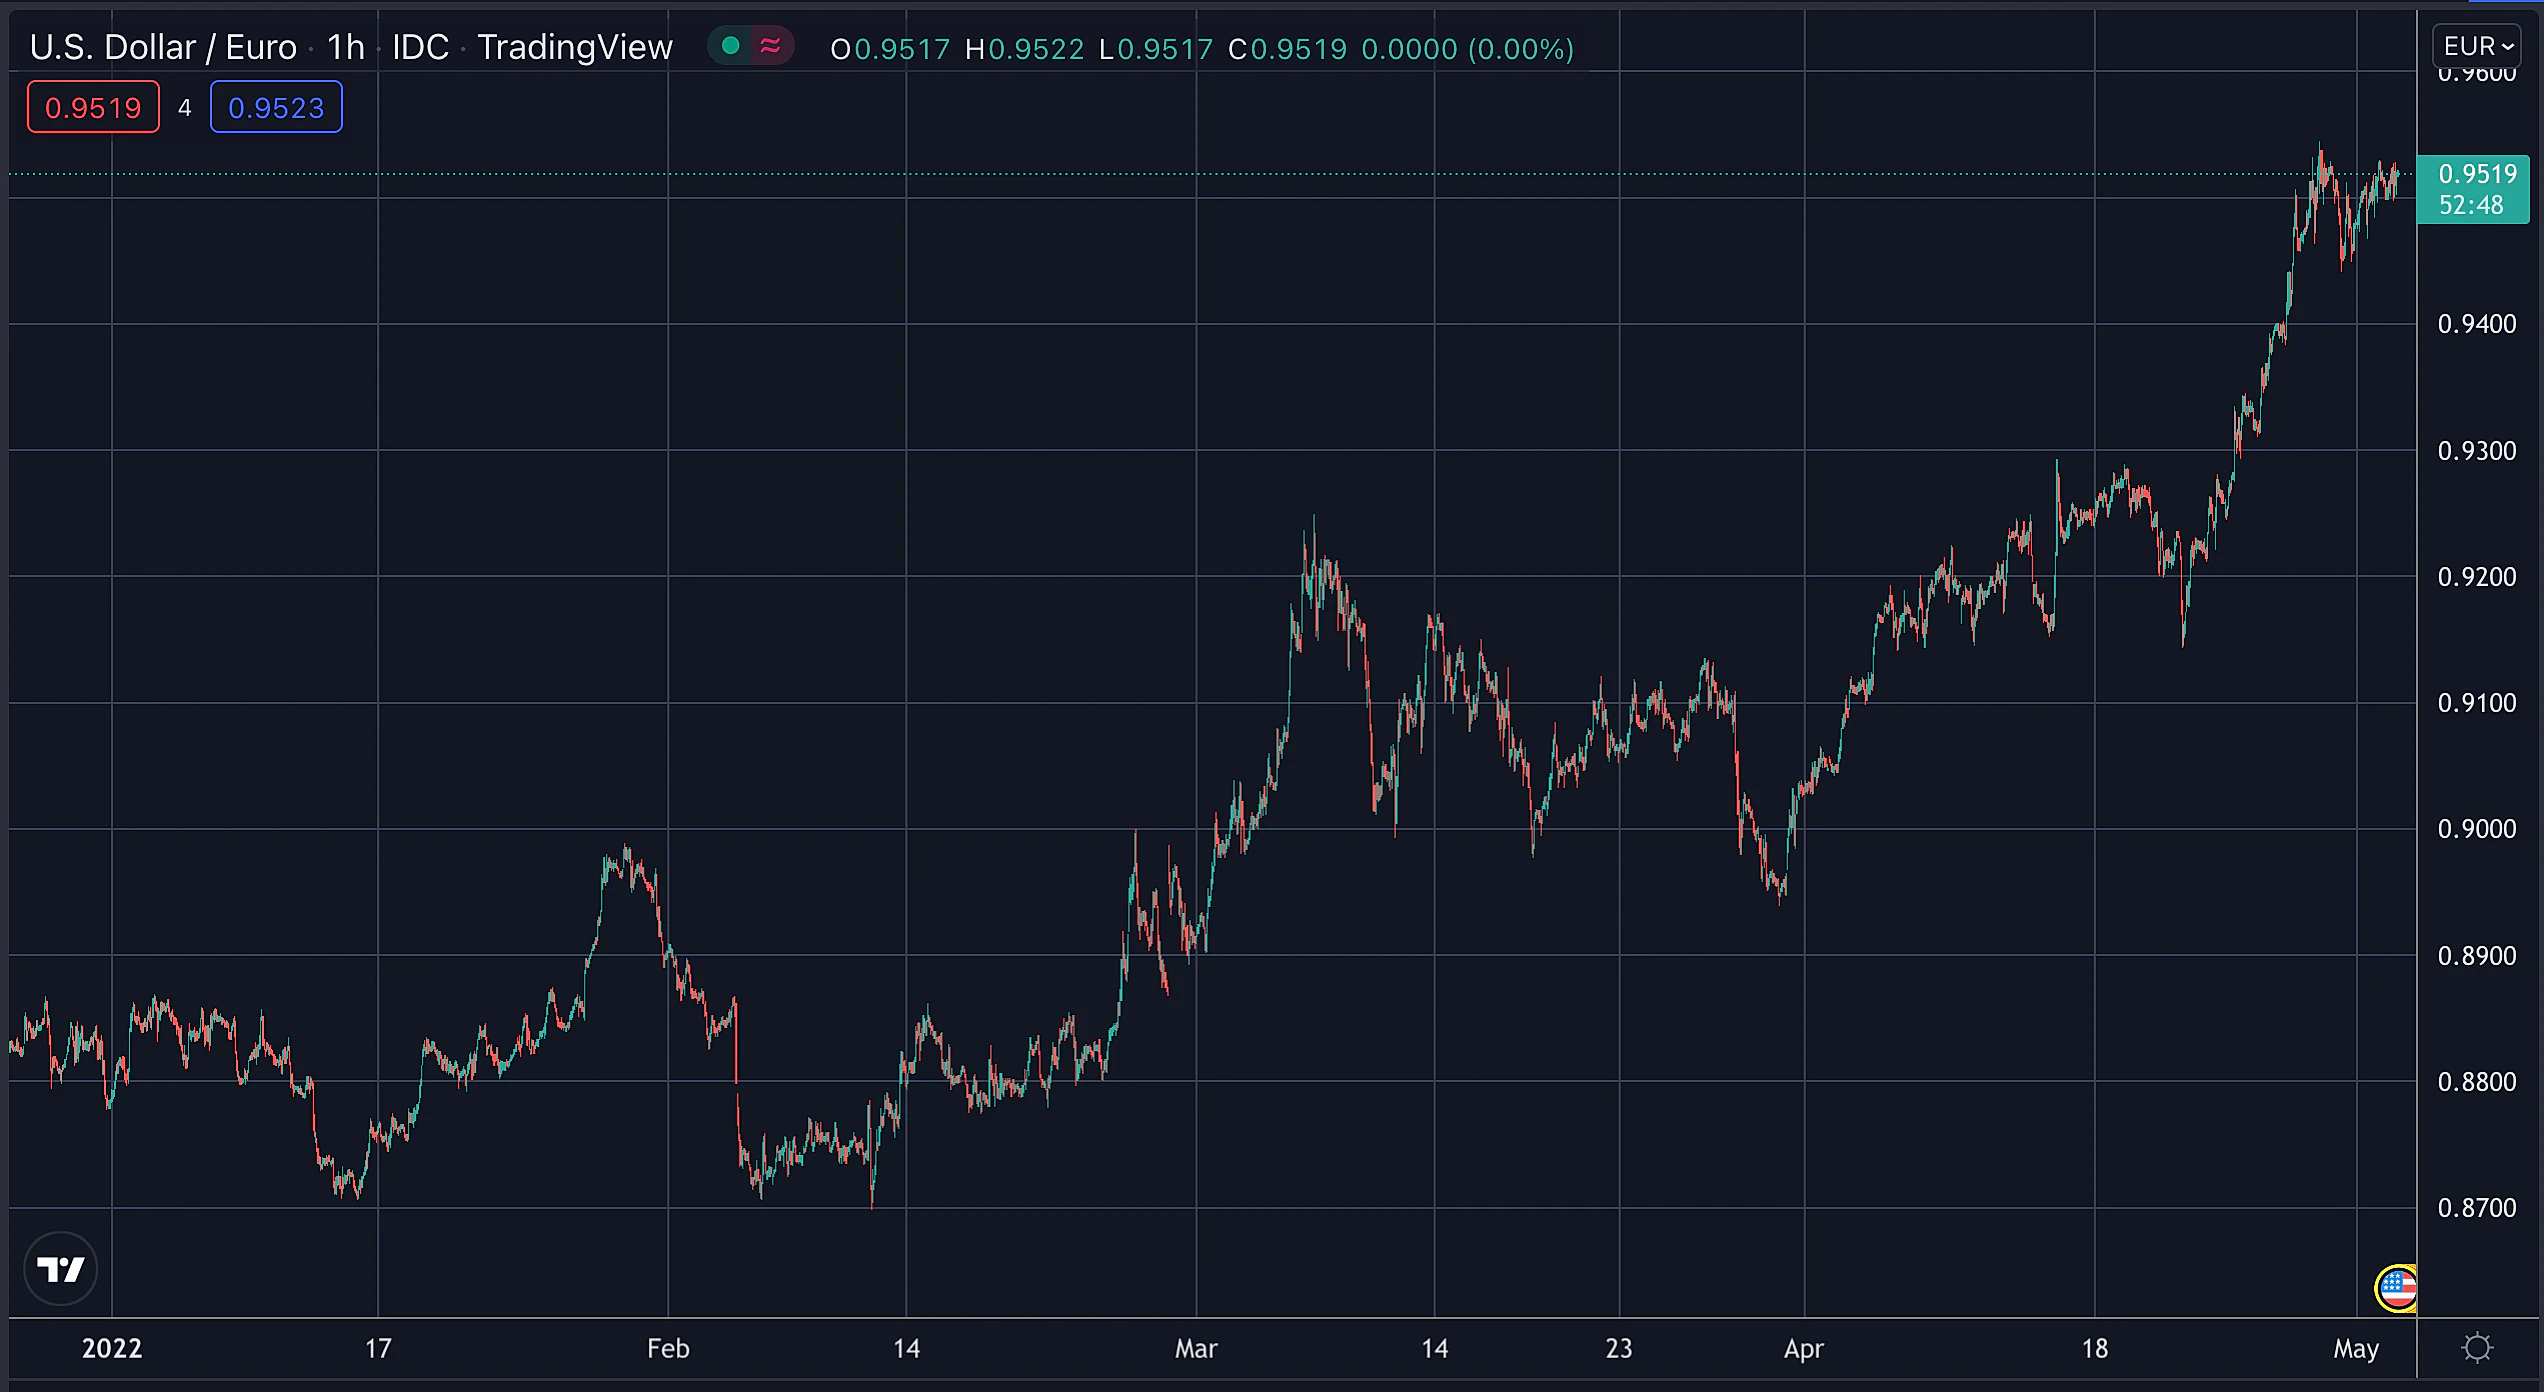
Task: Click the low value L0.9517 in header
Action: pyautogui.click(x=1155, y=49)
